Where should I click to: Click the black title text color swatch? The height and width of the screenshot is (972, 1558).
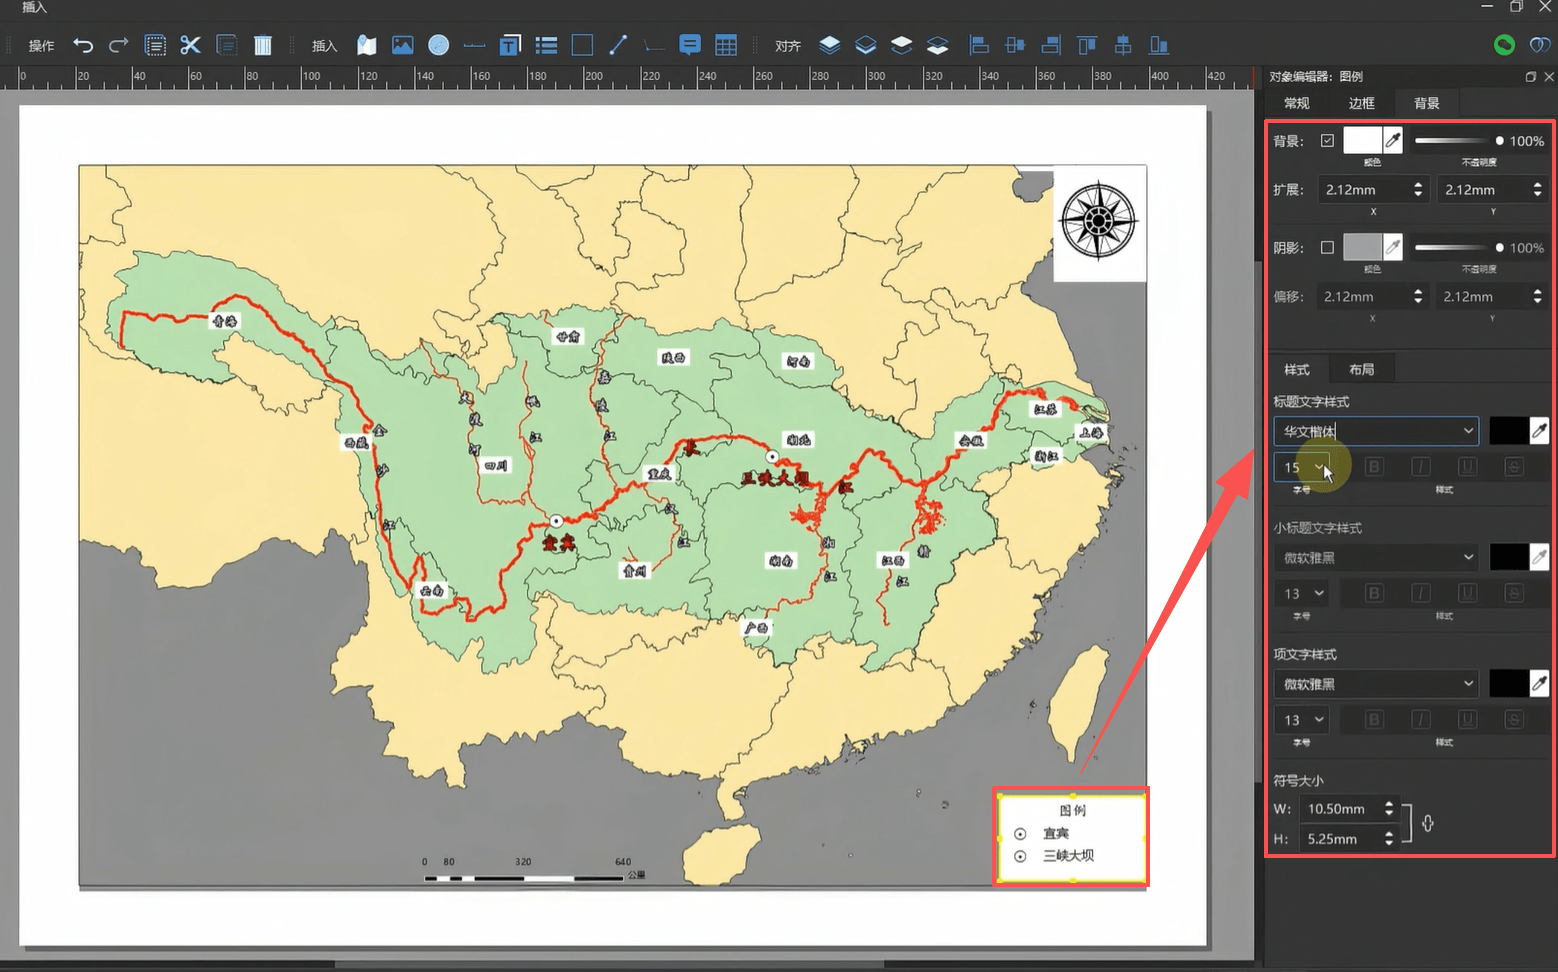(x=1508, y=431)
